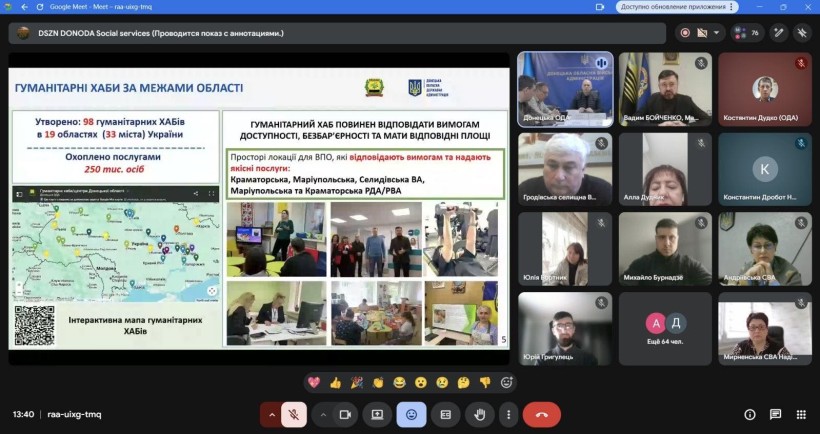Send a surprised face reaction

pyautogui.click(x=421, y=383)
